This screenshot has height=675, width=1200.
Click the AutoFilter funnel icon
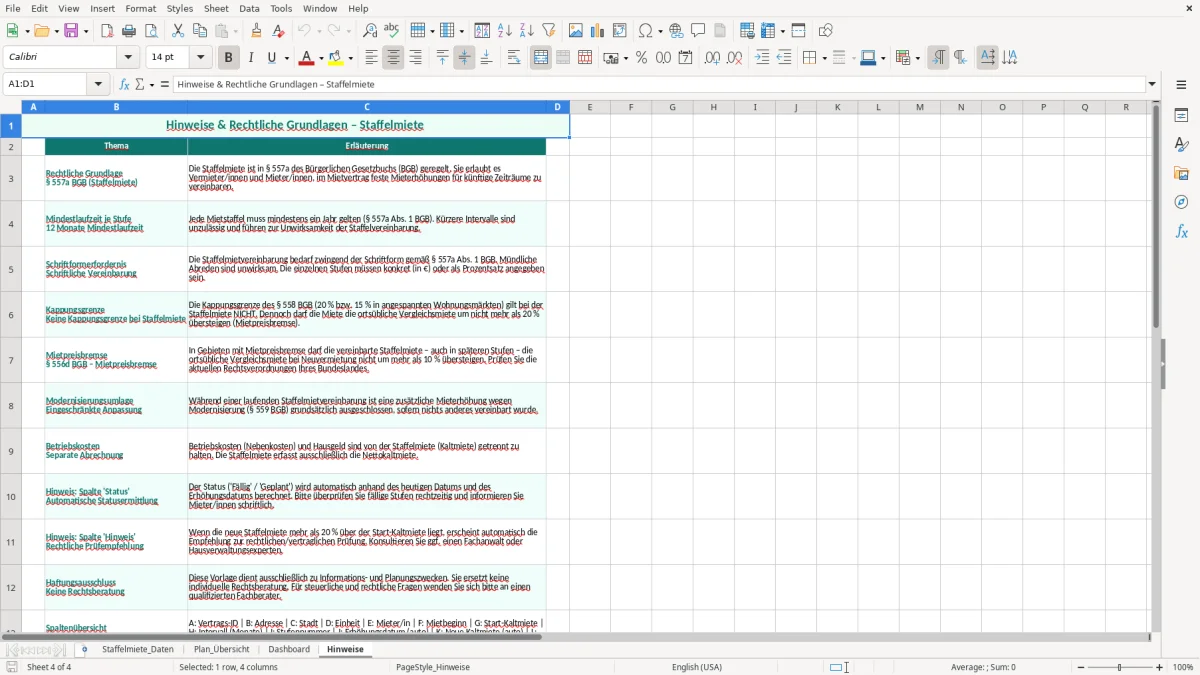click(548, 31)
